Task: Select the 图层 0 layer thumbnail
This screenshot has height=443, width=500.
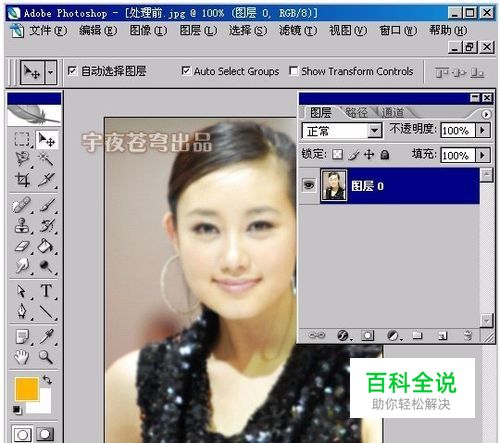Action: (334, 185)
